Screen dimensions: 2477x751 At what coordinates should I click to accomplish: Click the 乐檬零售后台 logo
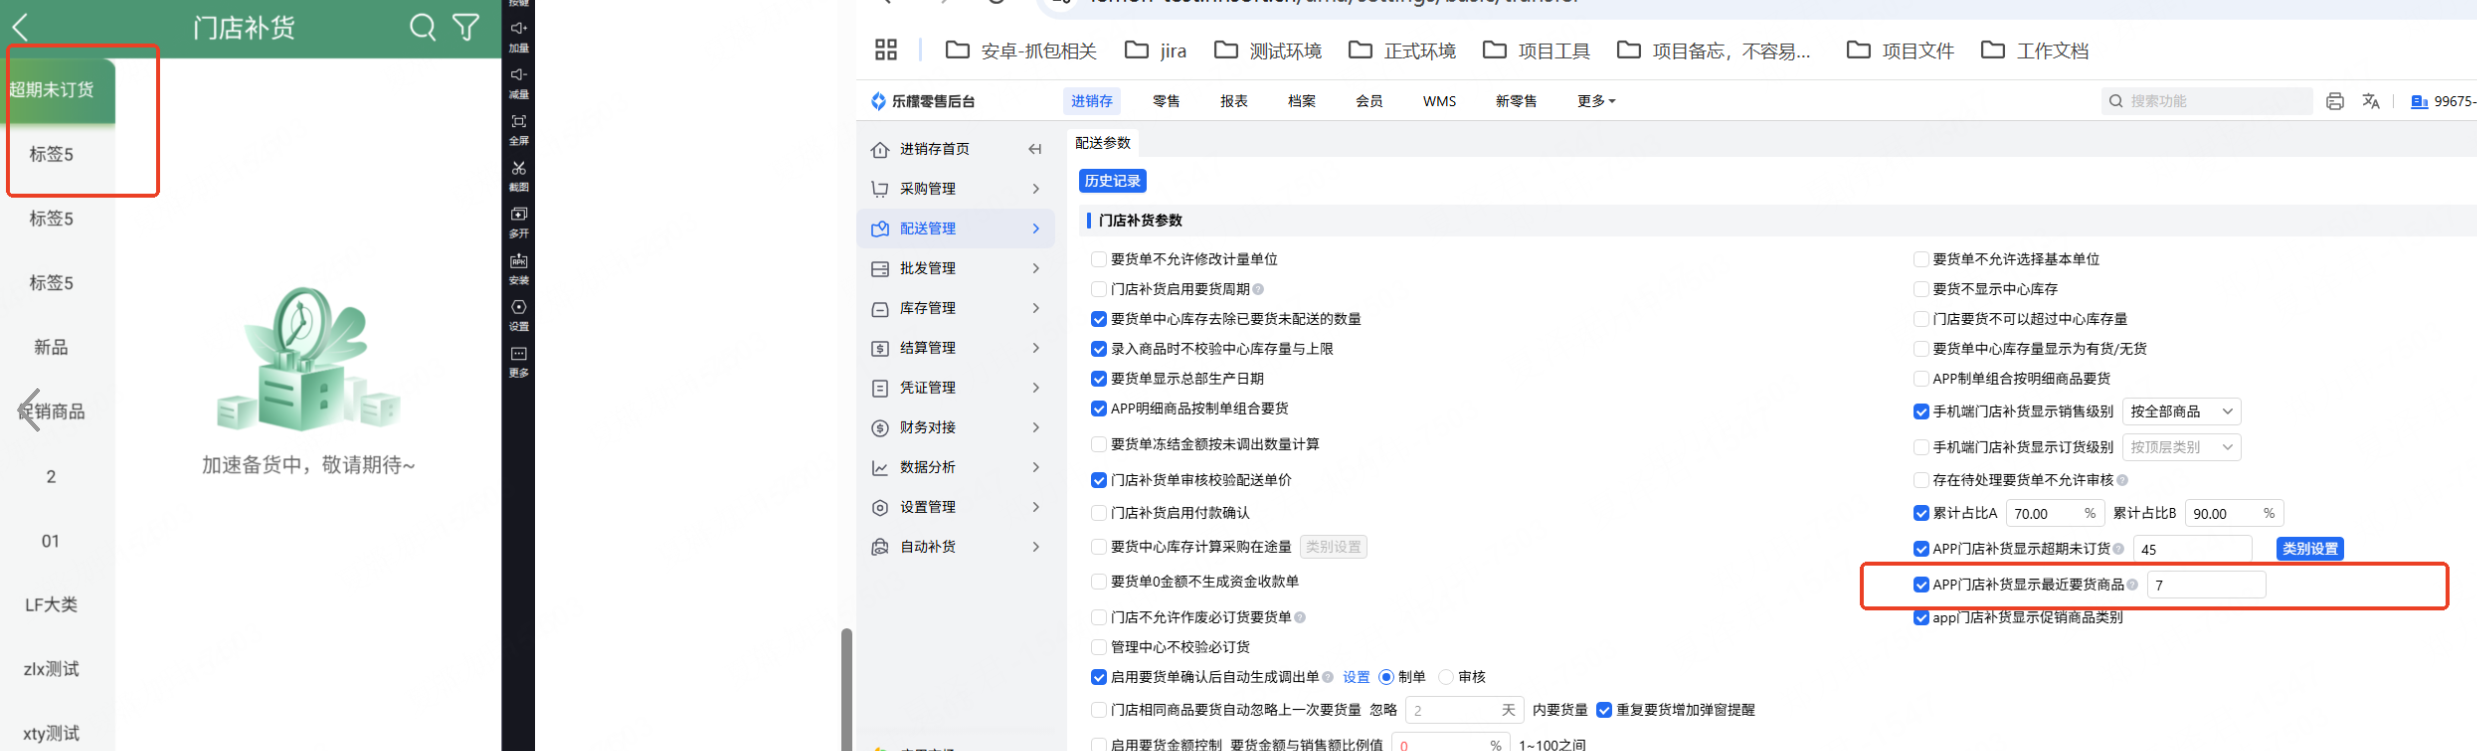click(x=924, y=101)
